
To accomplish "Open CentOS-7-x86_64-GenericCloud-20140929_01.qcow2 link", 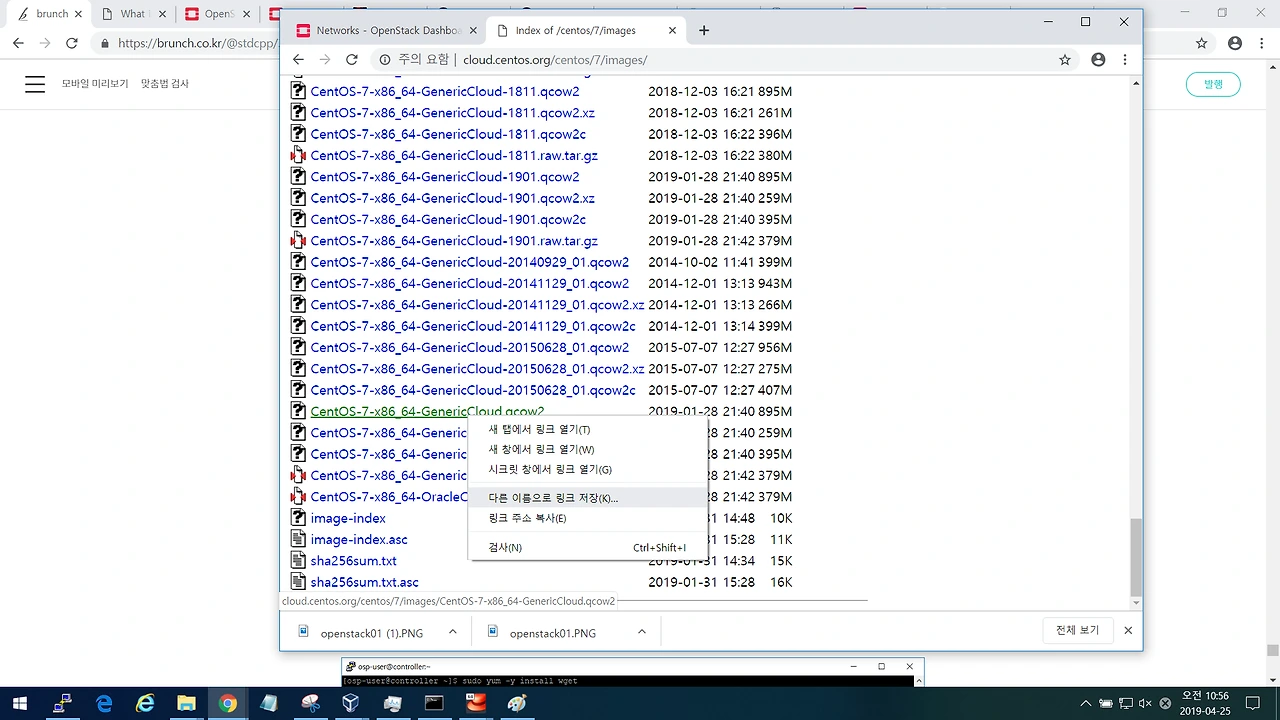I will (470, 262).
